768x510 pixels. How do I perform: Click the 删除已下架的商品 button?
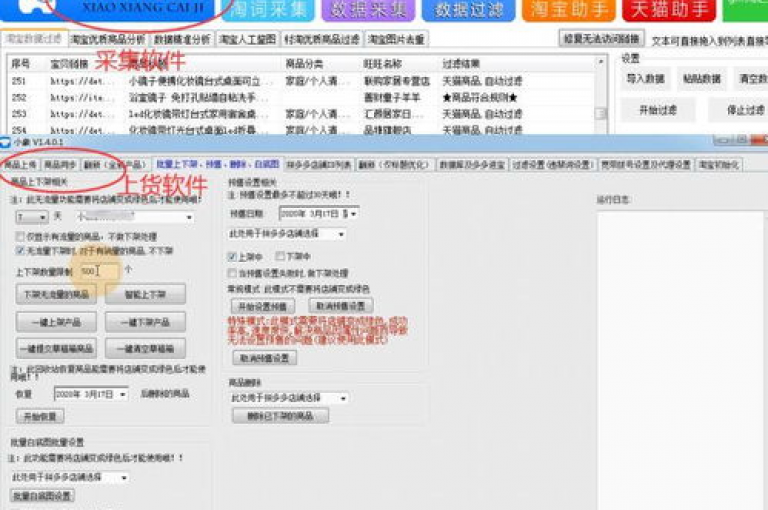point(281,416)
